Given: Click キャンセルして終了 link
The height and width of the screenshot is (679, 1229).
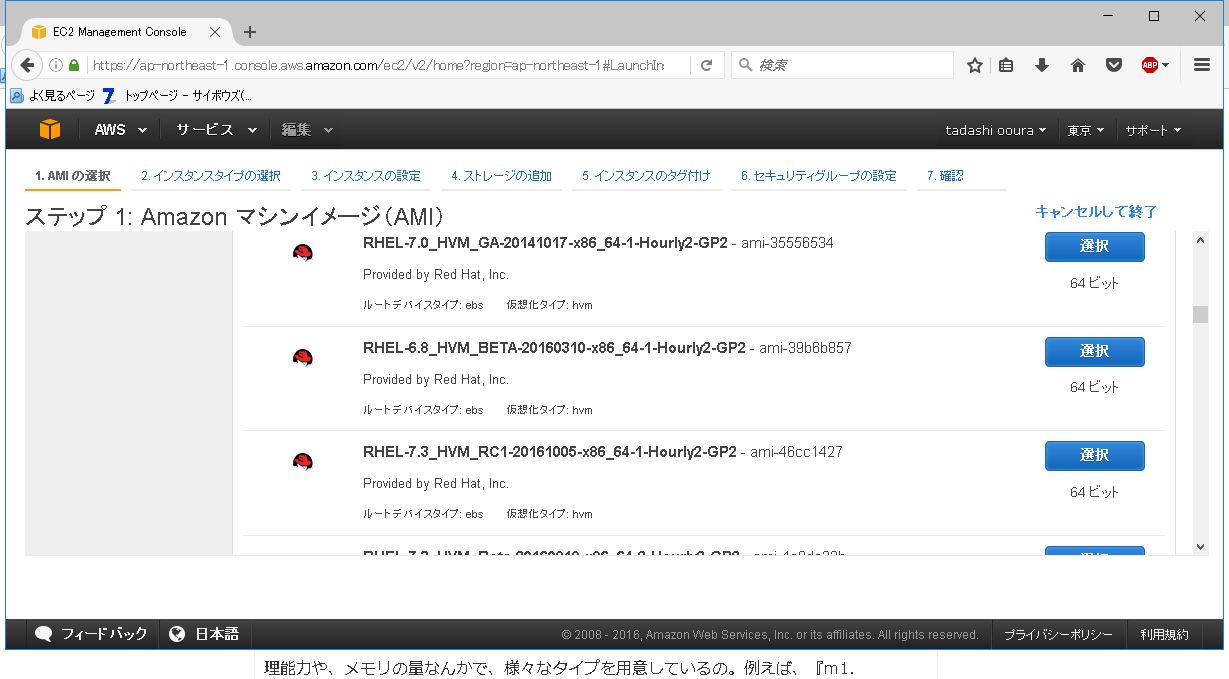Looking at the screenshot, I should [x=1096, y=212].
